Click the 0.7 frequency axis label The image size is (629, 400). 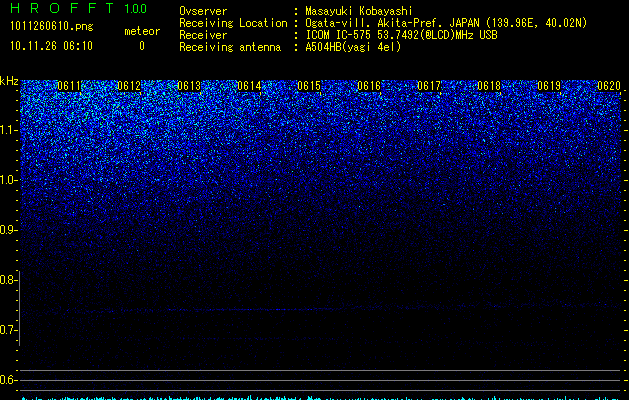point(7,330)
